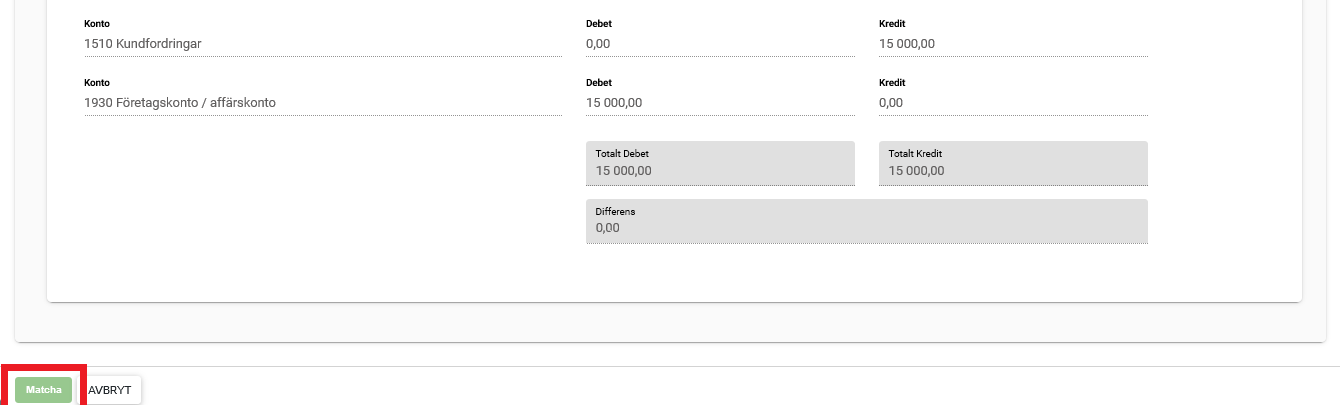Click the Totalt Kredit label text
This screenshot has height=405, width=1340.
[x=916, y=154]
